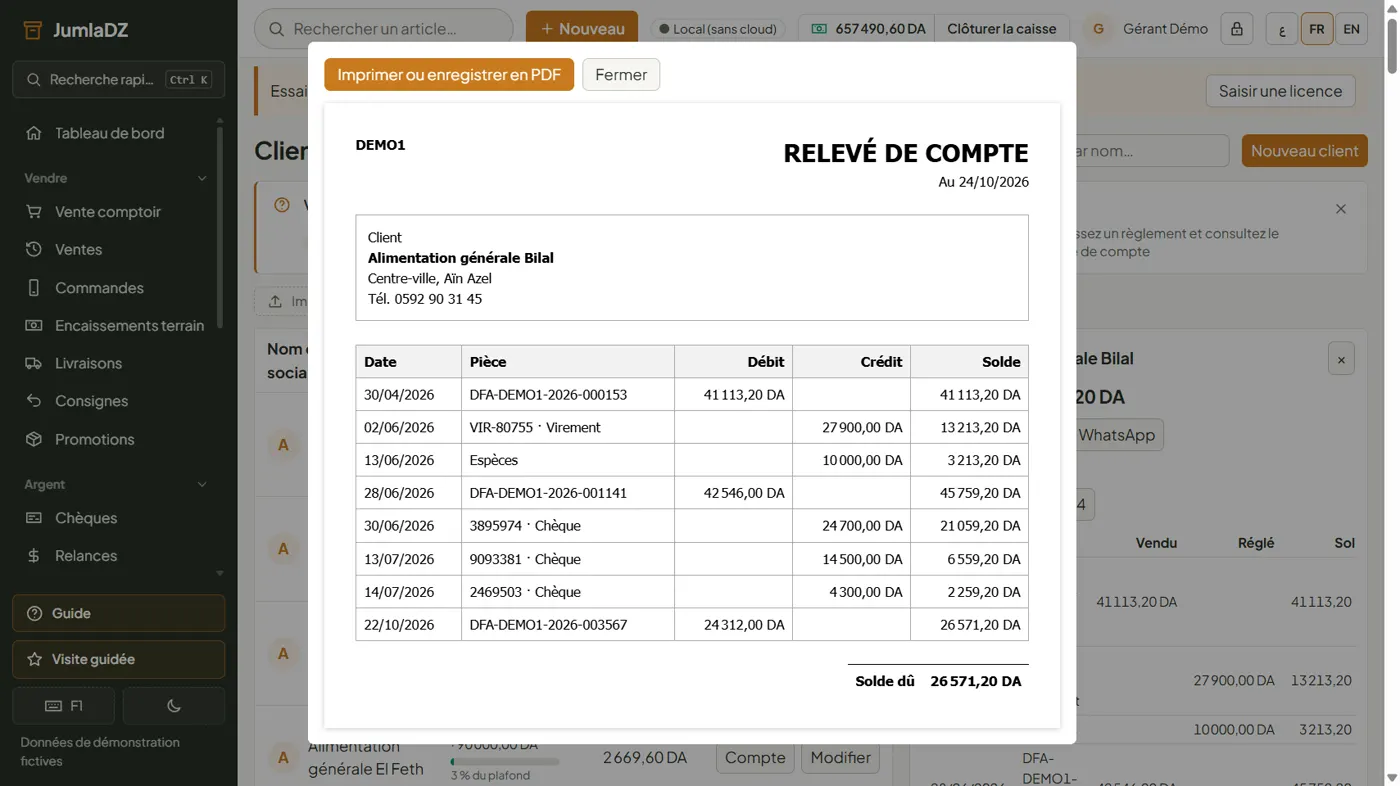
Task: Select DFA-DEMO1-2026-000153 in the statement
Action: [x=548, y=395]
